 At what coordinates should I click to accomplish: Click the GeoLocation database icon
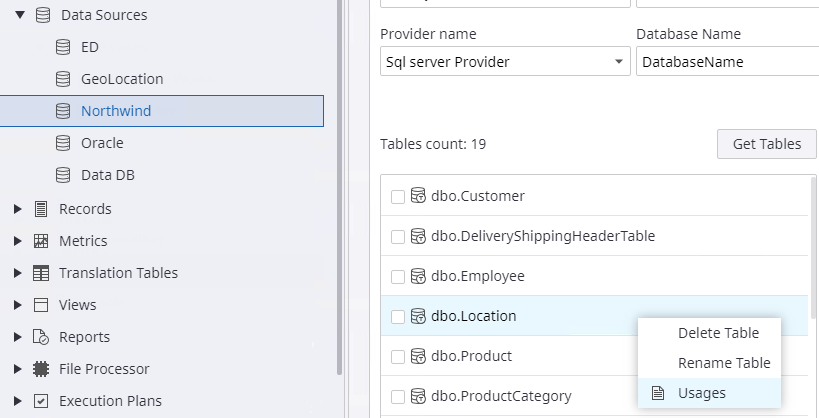click(x=63, y=79)
